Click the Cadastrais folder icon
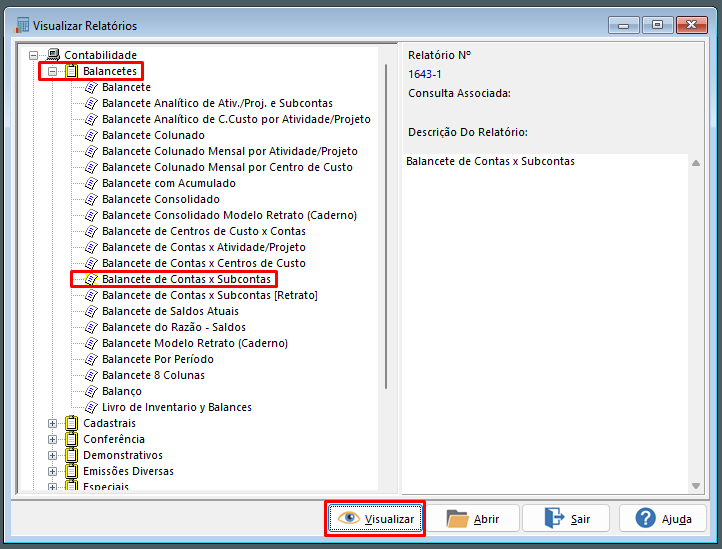 coord(71,423)
